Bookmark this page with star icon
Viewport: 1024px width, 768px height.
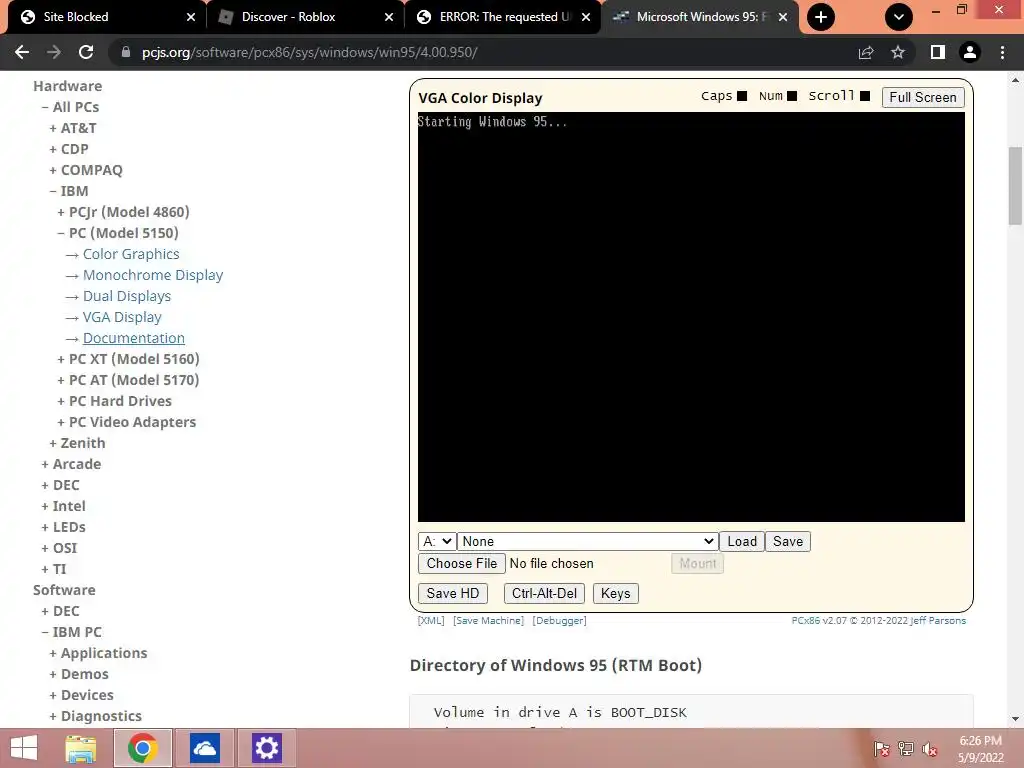point(898,52)
